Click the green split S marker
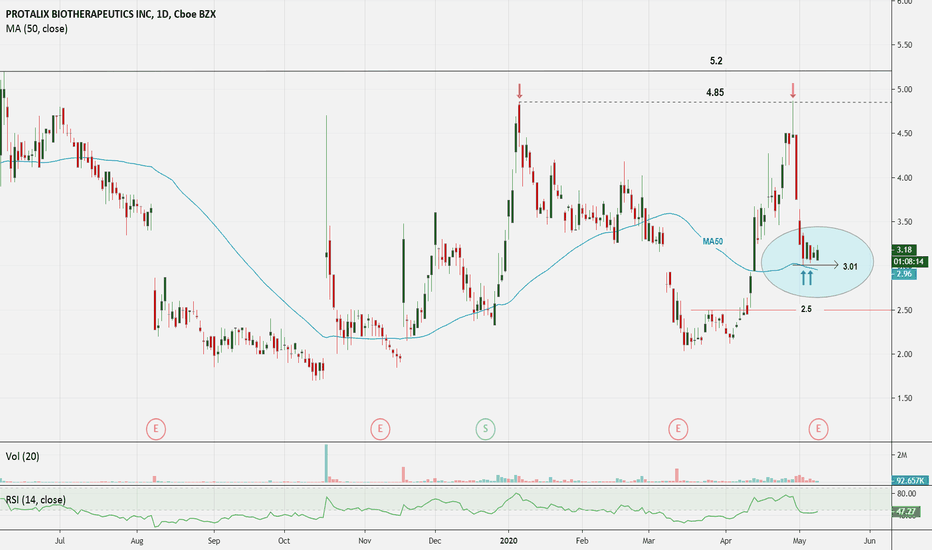 (485, 429)
